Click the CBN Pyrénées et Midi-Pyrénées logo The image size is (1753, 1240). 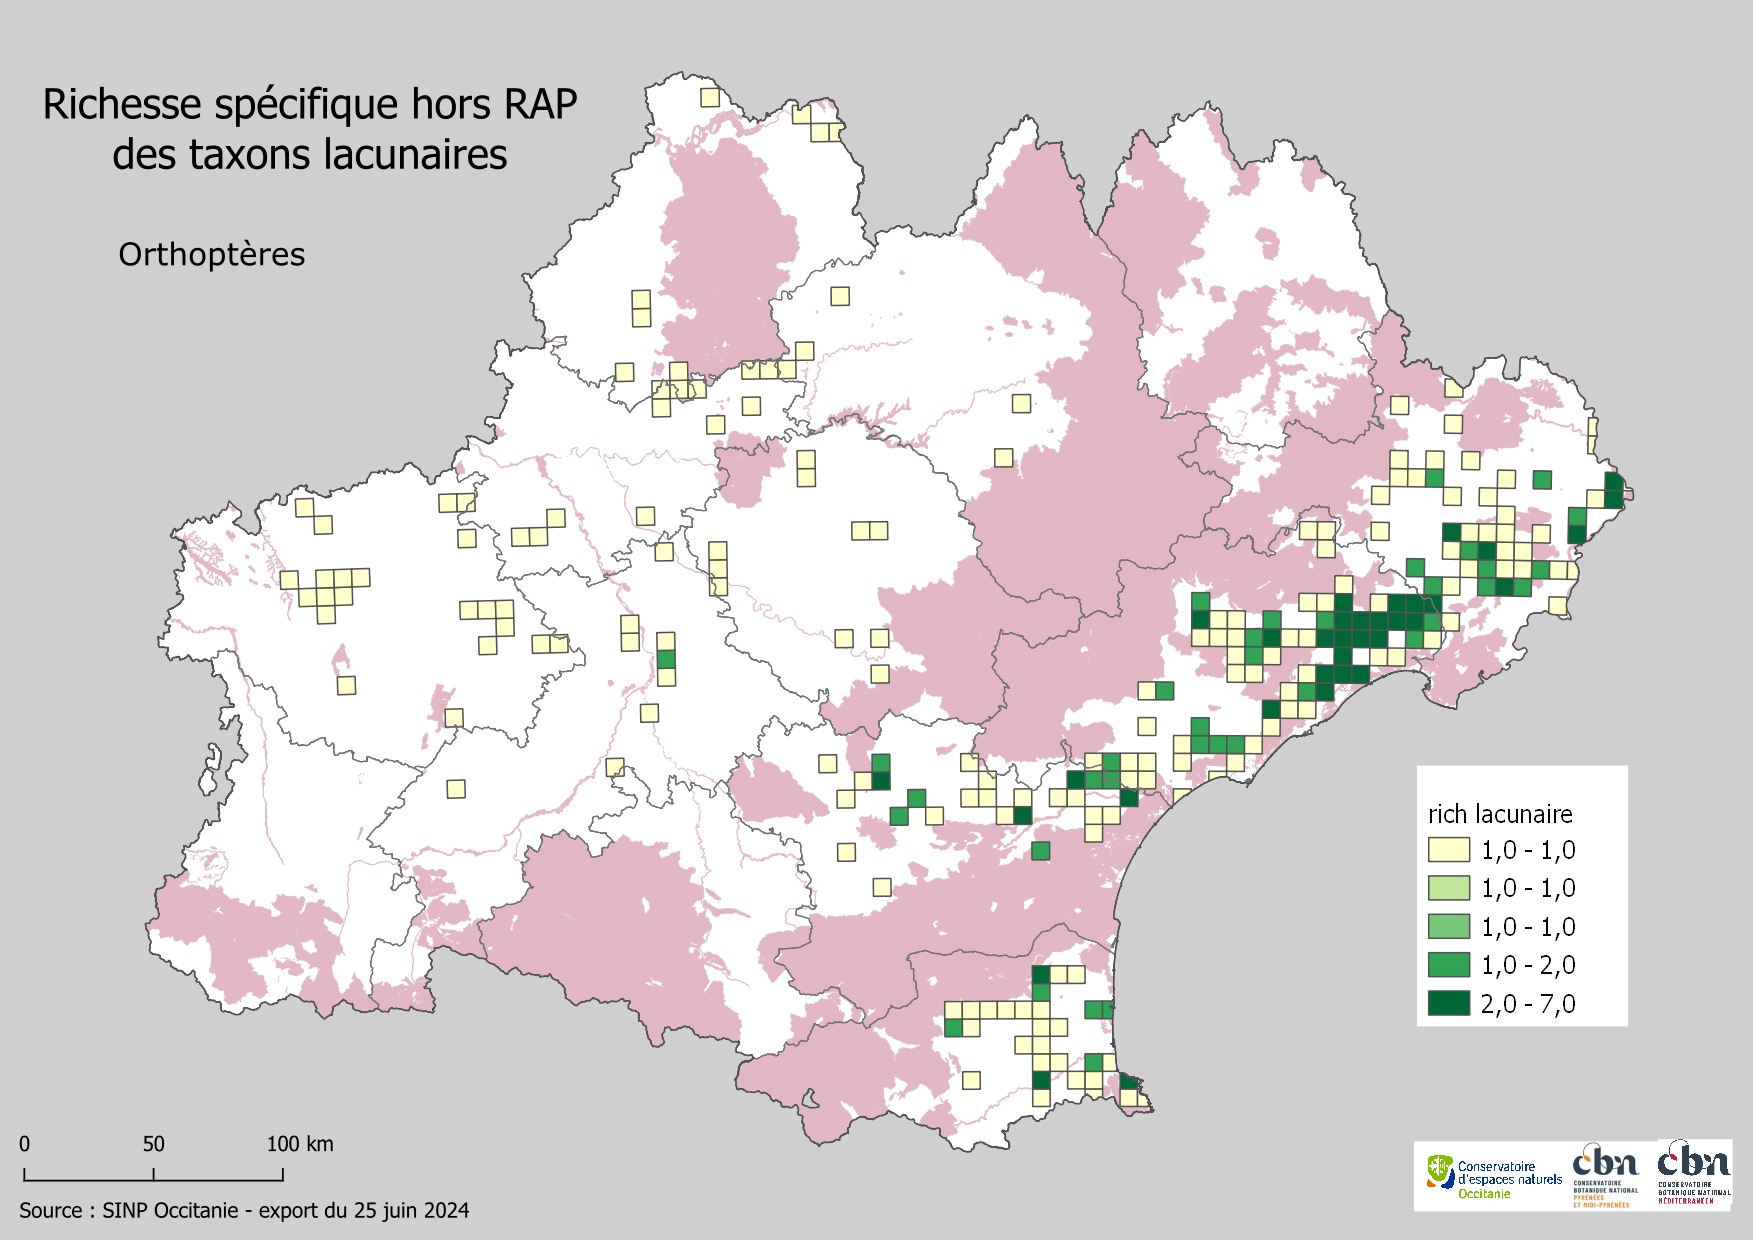1605,1176
